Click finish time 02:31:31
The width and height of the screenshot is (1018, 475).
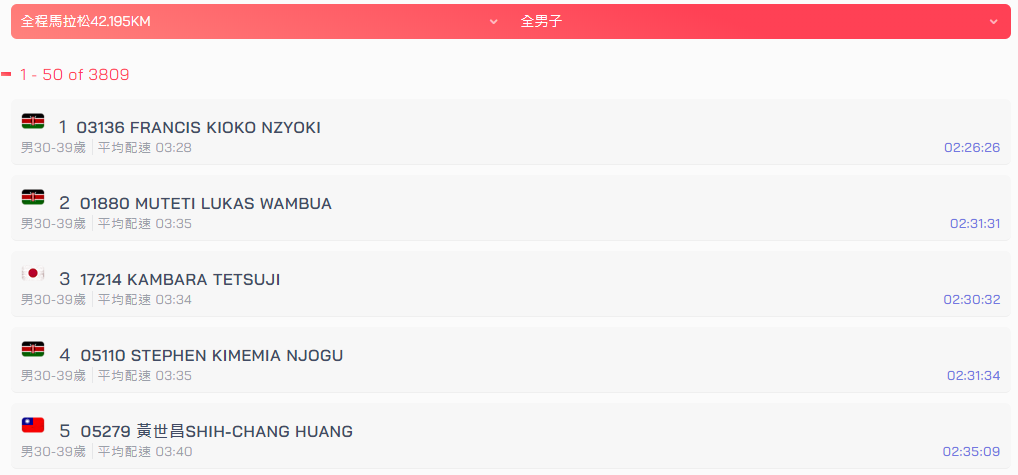tap(975, 224)
